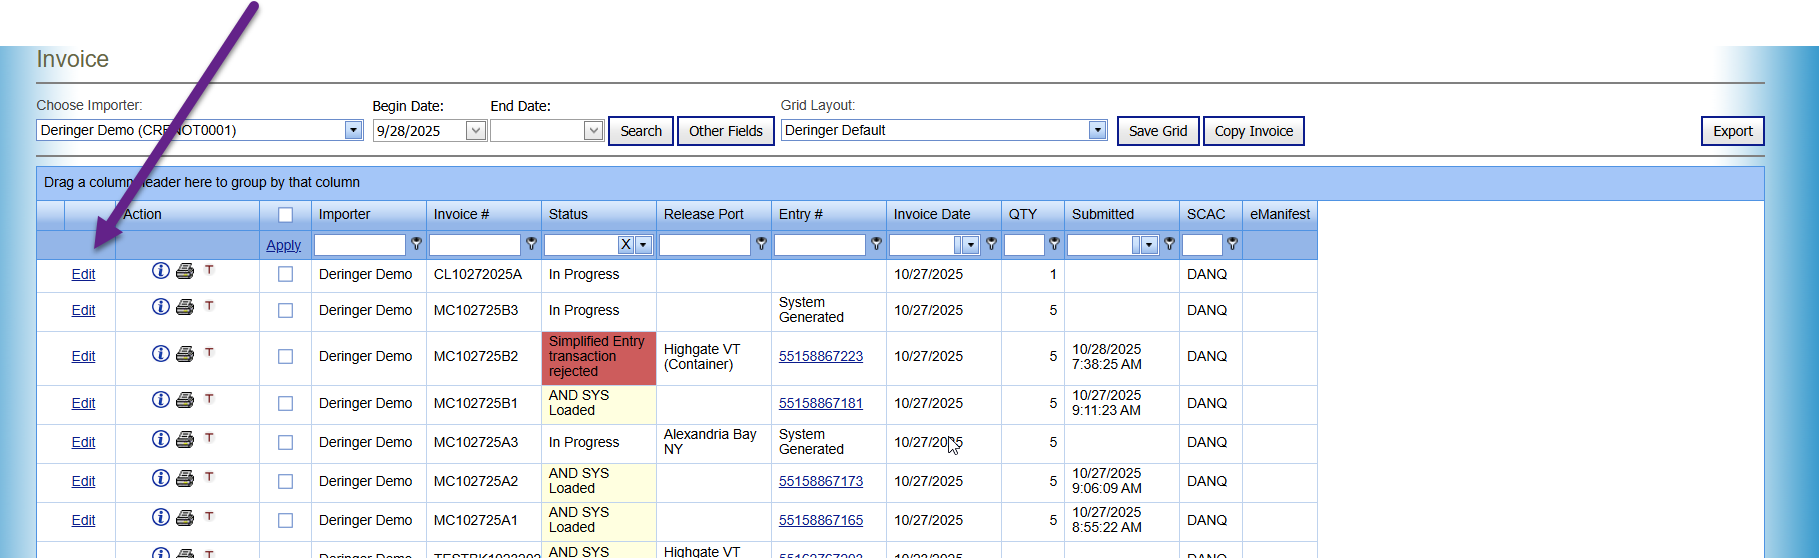The height and width of the screenshot is (558, 1819).
Task: Click printer icon for invoice MC102725B3
Action: point(185,307)
